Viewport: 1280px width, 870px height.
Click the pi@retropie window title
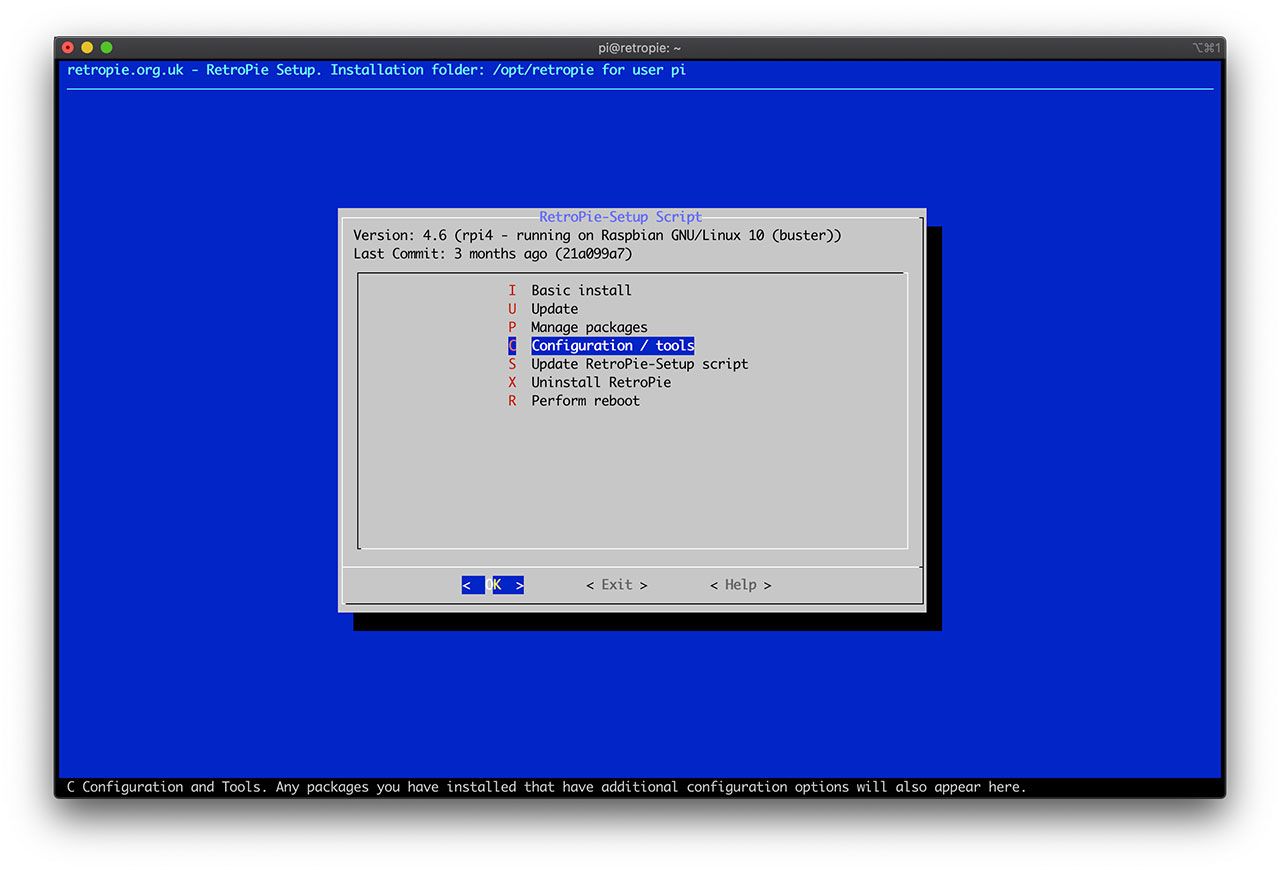point(639,47)
